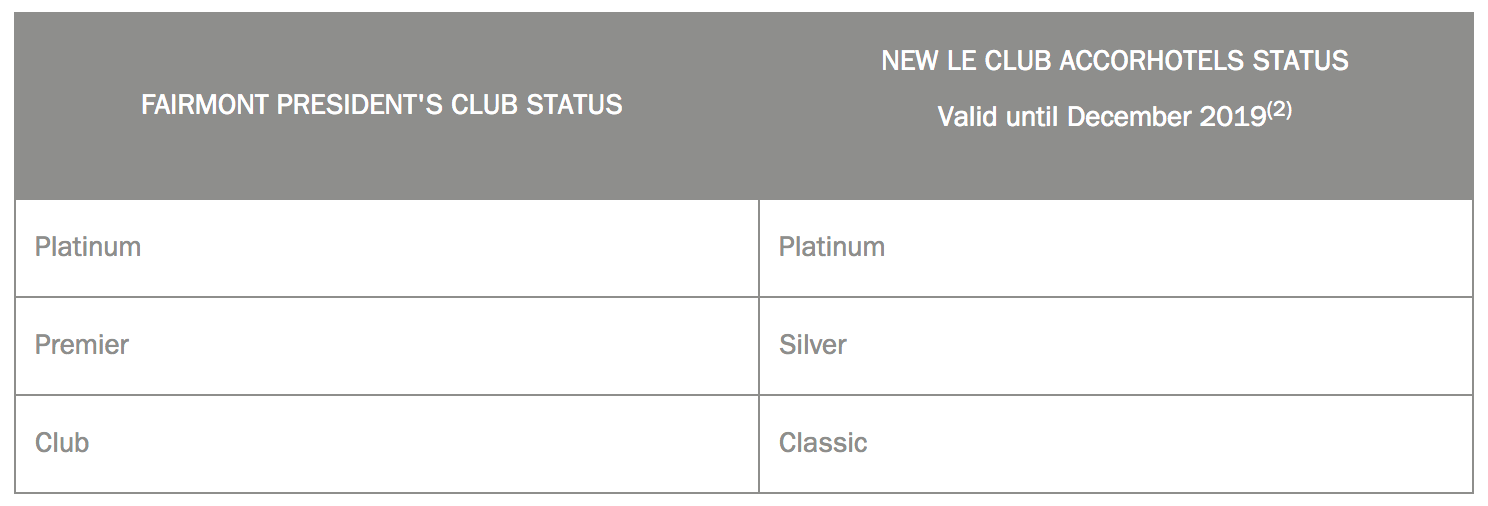Click the 'Valid until December 2019' text
Viewport: 1488px width, 506px height.
click(1102, 117)
